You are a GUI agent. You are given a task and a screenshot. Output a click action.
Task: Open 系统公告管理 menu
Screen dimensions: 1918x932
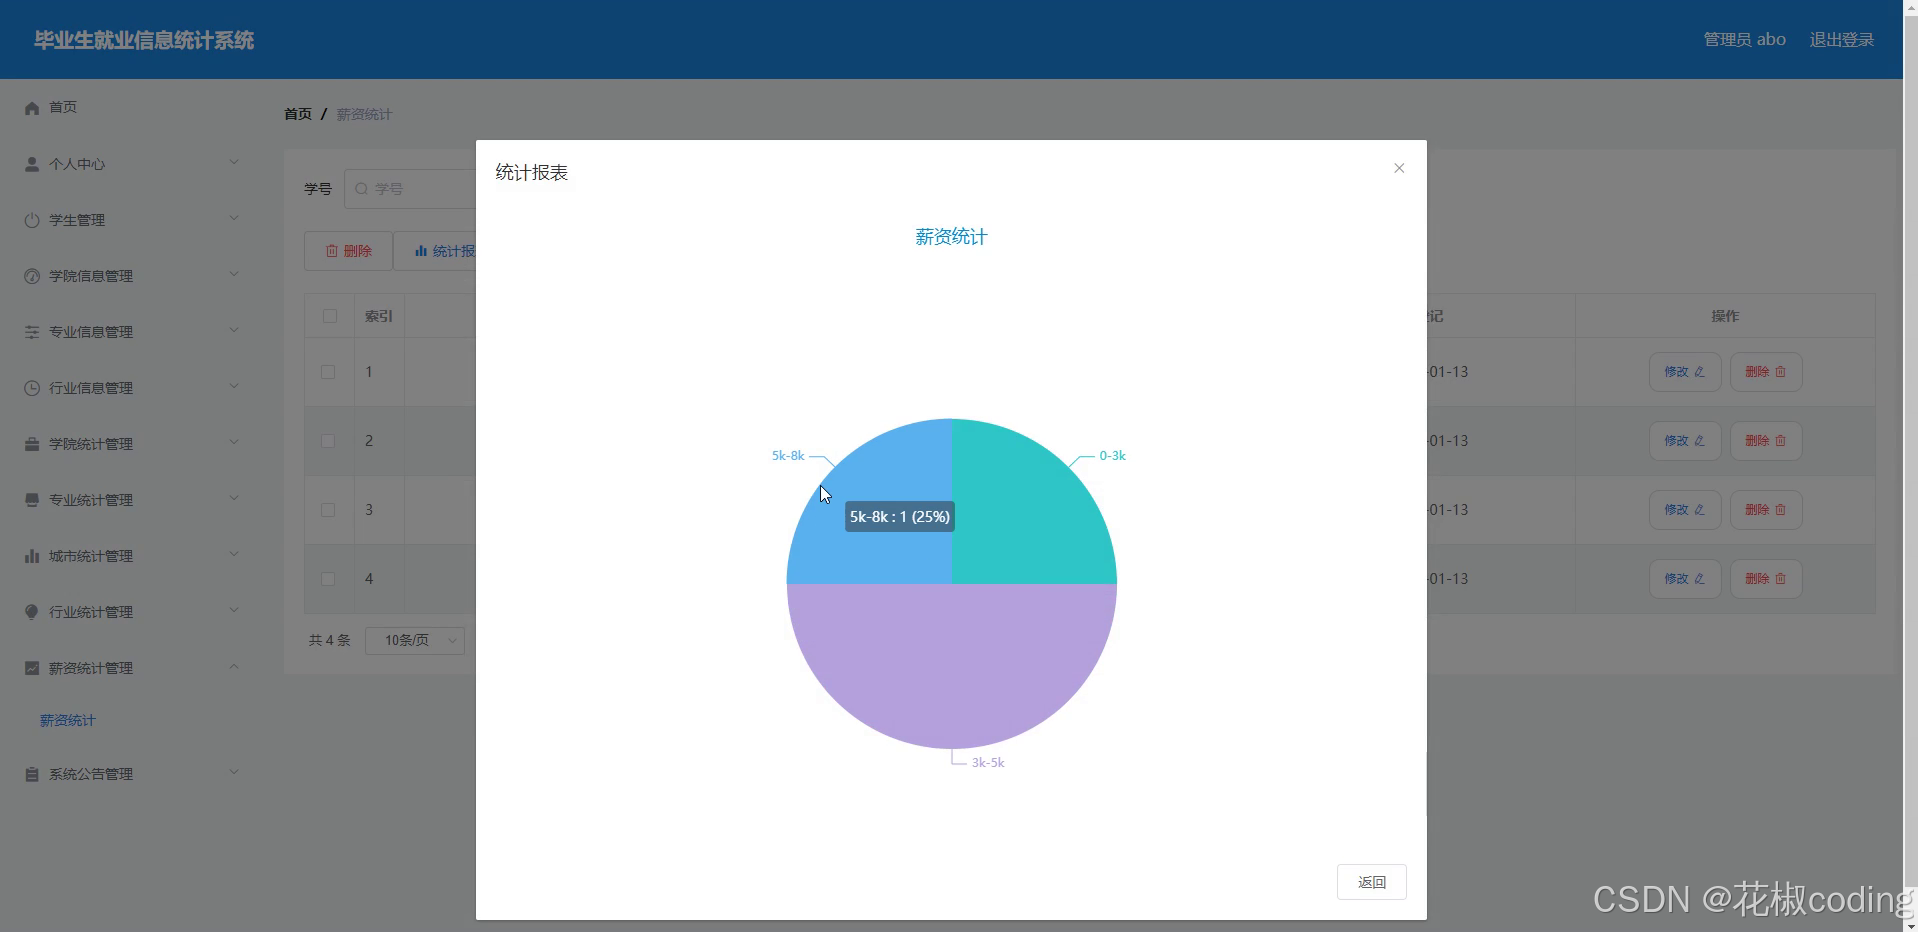tap(132, 774)
